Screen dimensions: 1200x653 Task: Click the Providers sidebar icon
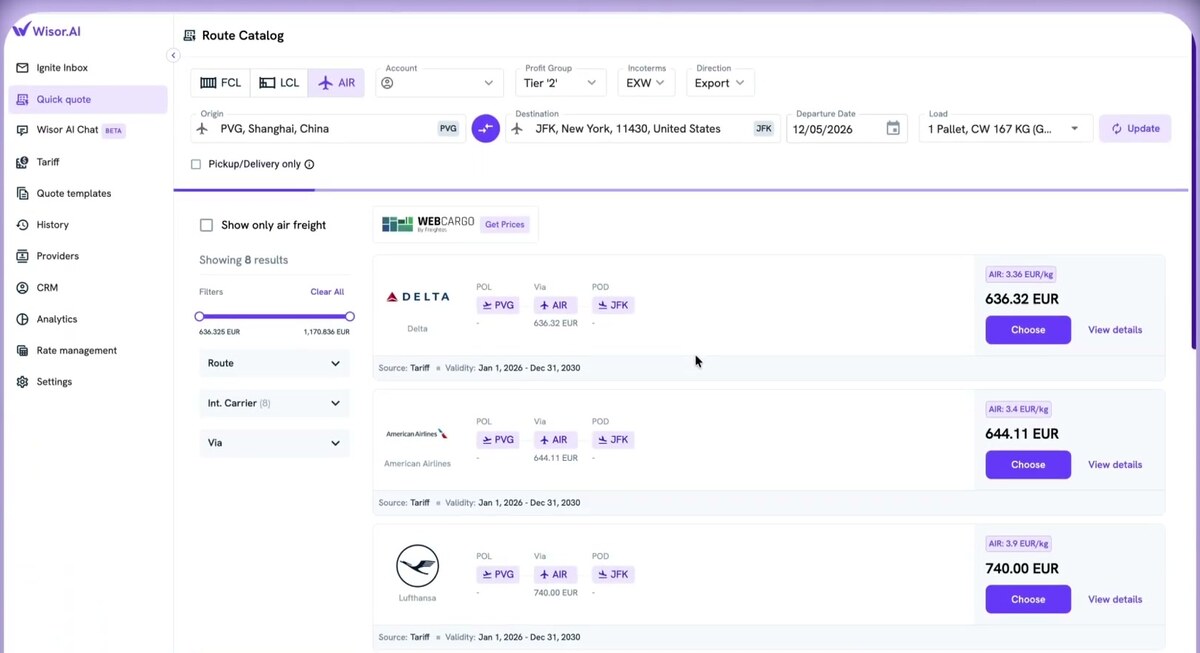pos(23,256)
